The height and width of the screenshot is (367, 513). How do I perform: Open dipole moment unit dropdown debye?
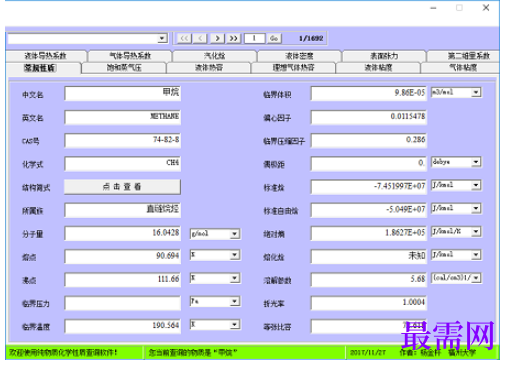point(456,162)
